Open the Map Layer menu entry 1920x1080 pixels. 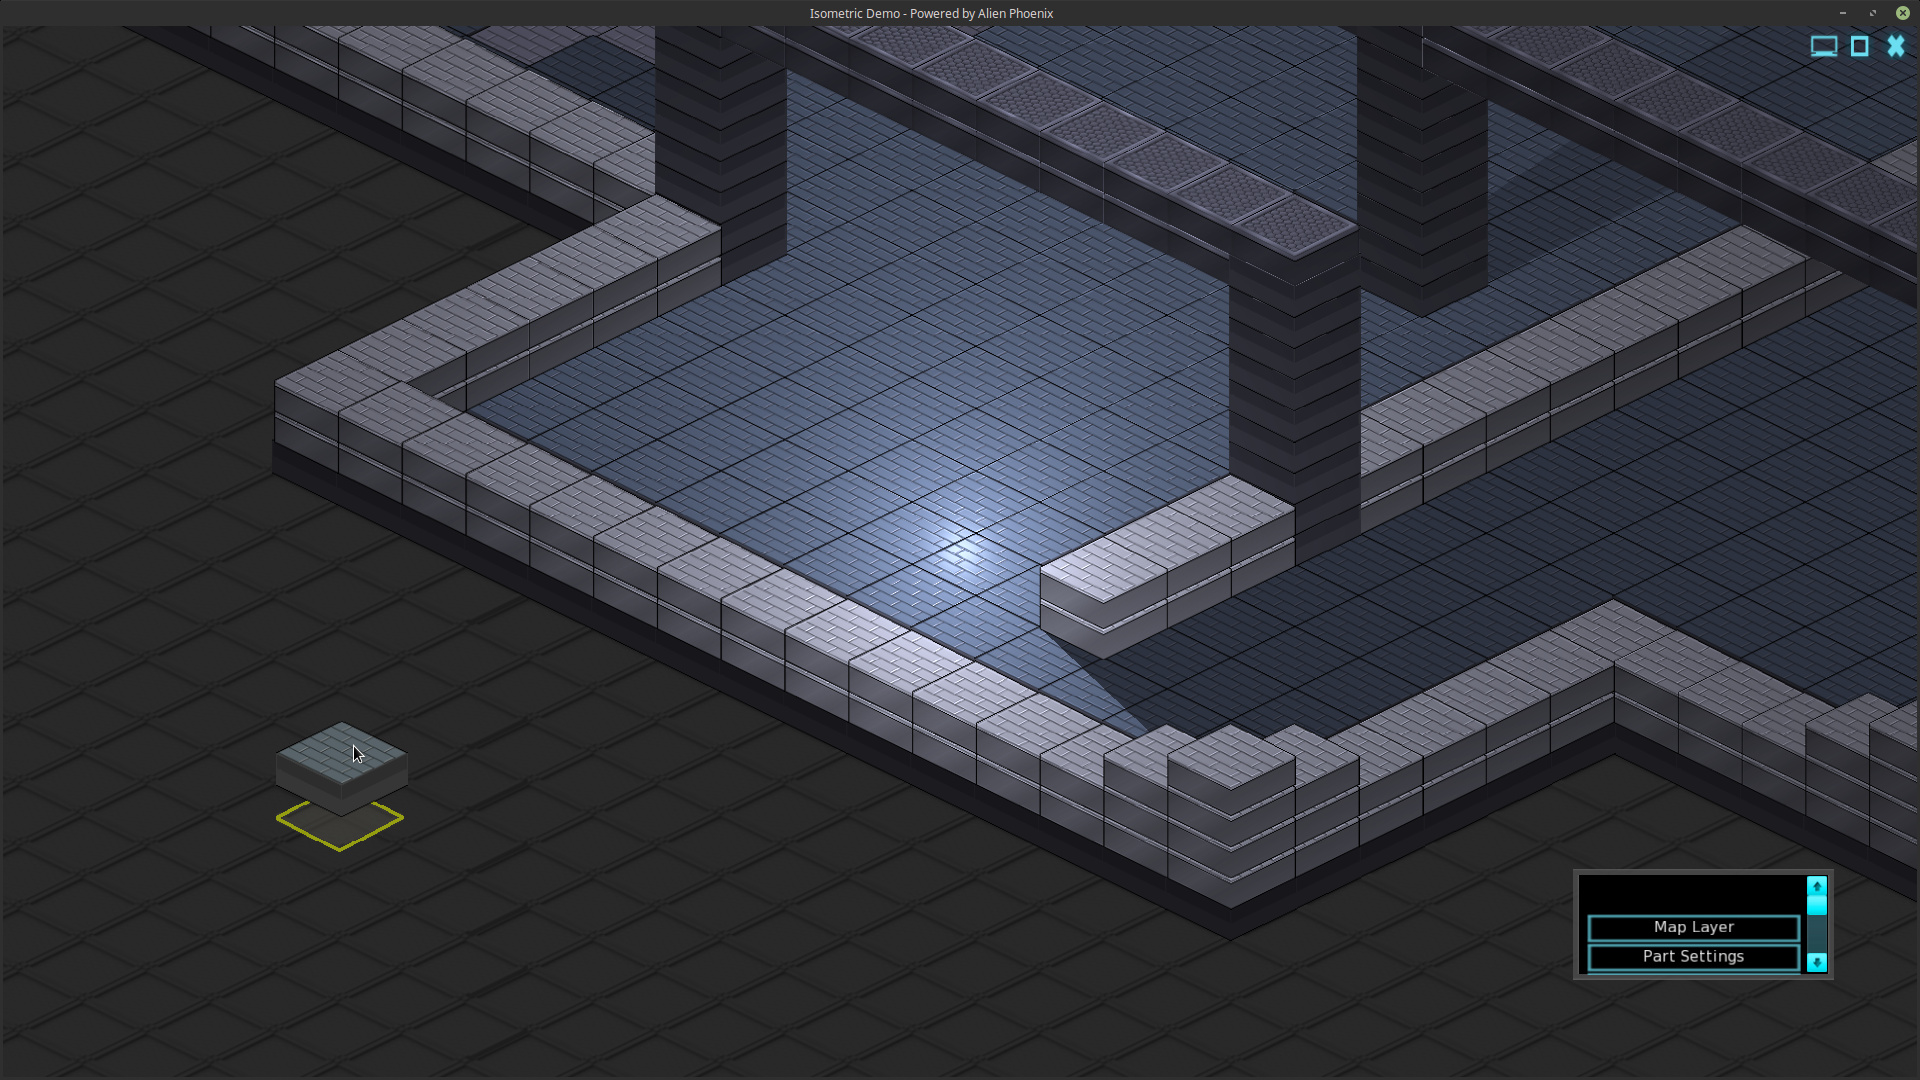(1693, 927)
